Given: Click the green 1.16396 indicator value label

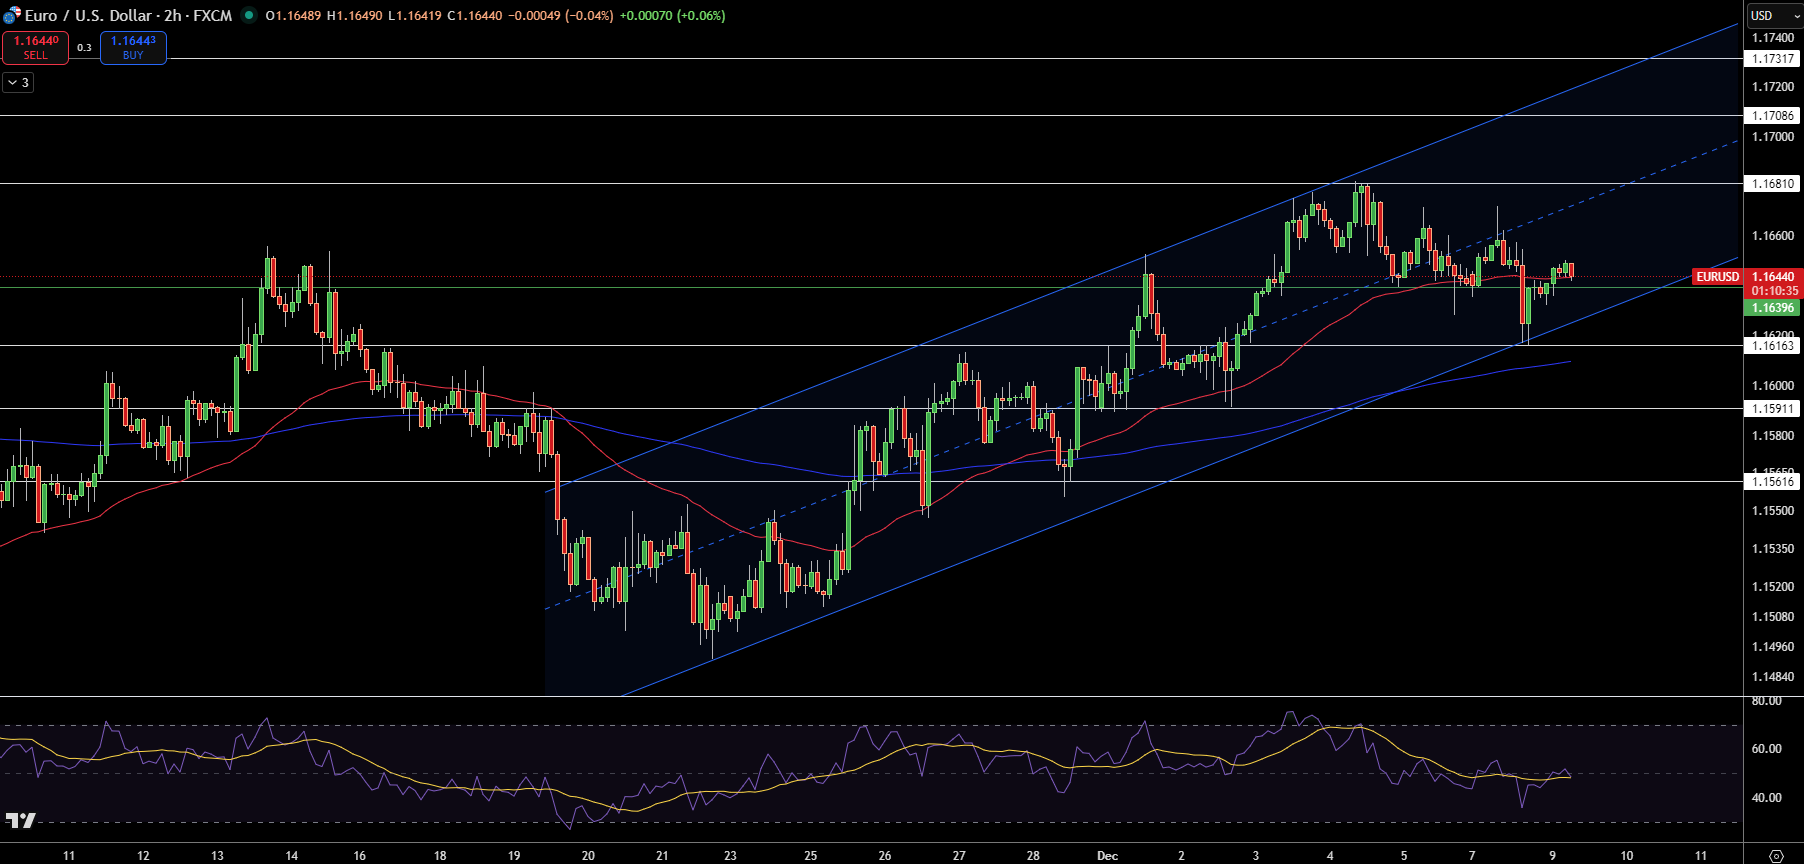Looking at the screenshot, I should [x=1774, y=308].
